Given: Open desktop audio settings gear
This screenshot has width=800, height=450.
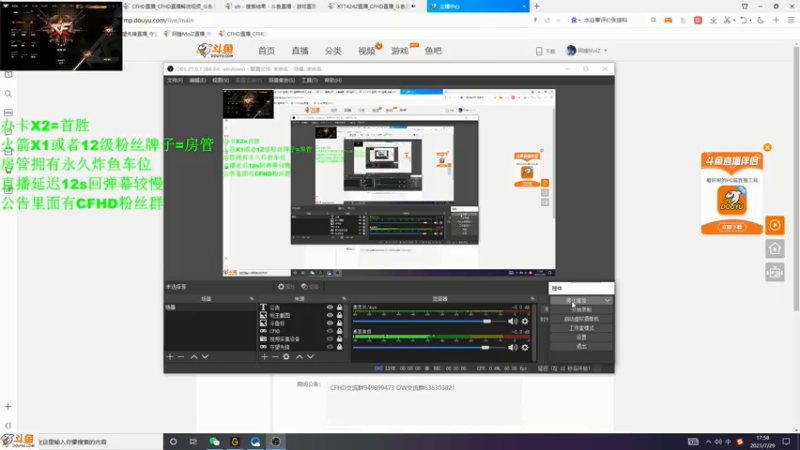Looking at the screenshot, I should [x=525, y=347].
